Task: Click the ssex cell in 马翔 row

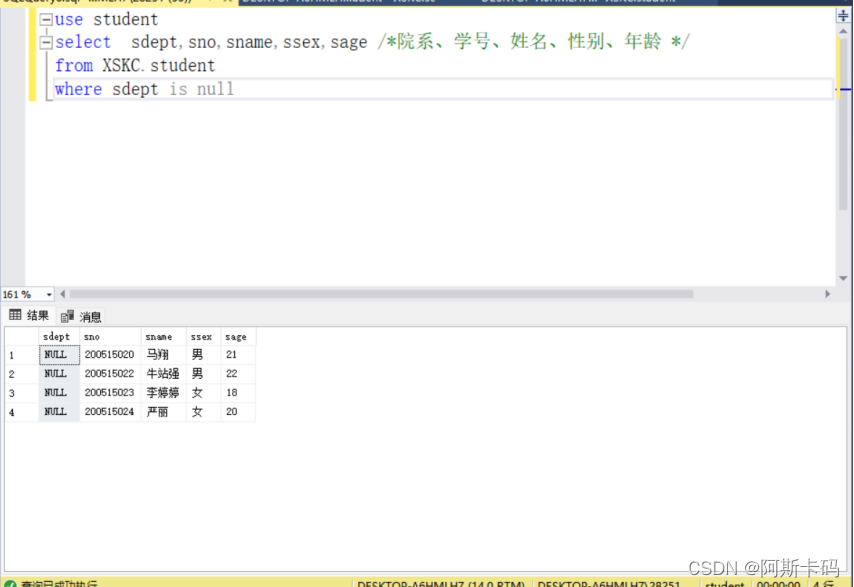Action: pos(203,355)
